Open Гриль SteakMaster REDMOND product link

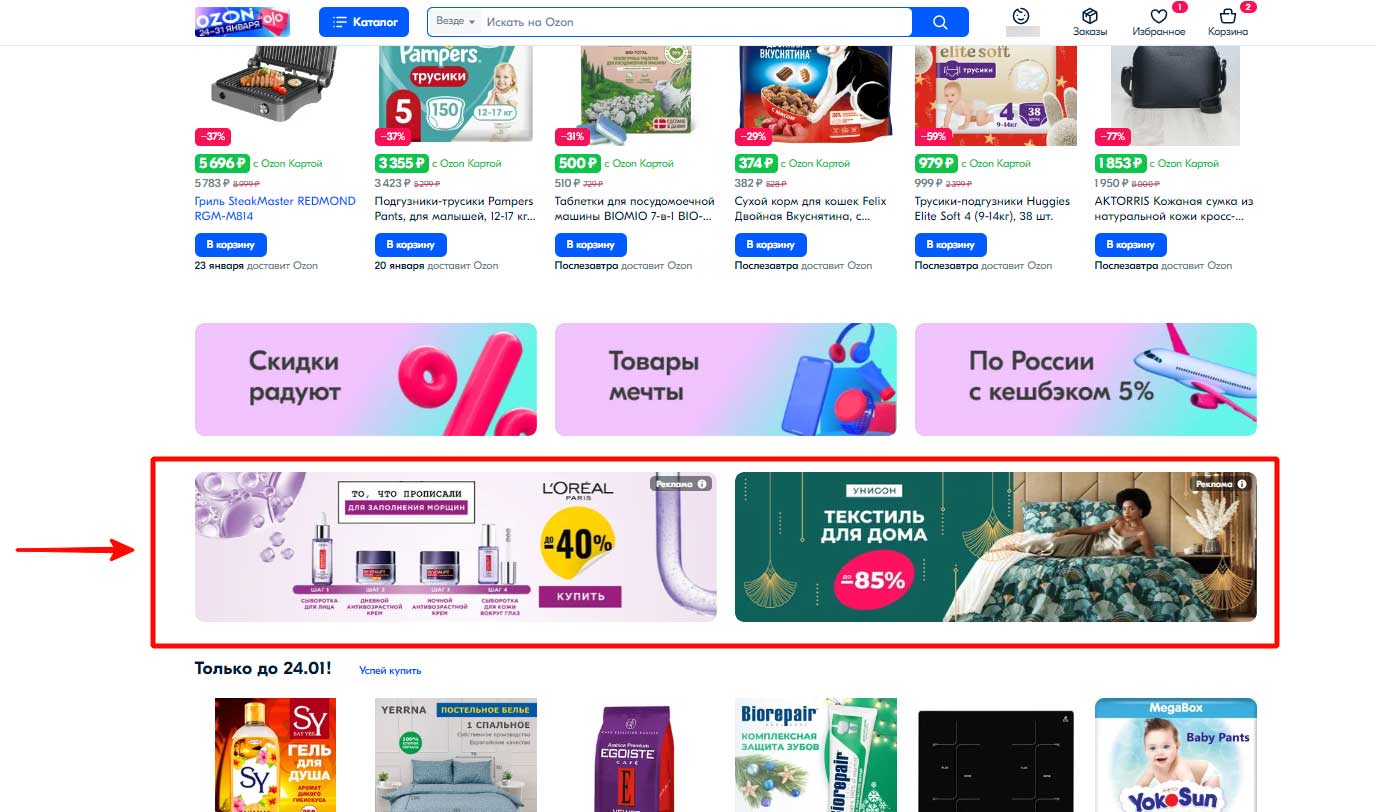pyautogui.click(x=275, y=208)
